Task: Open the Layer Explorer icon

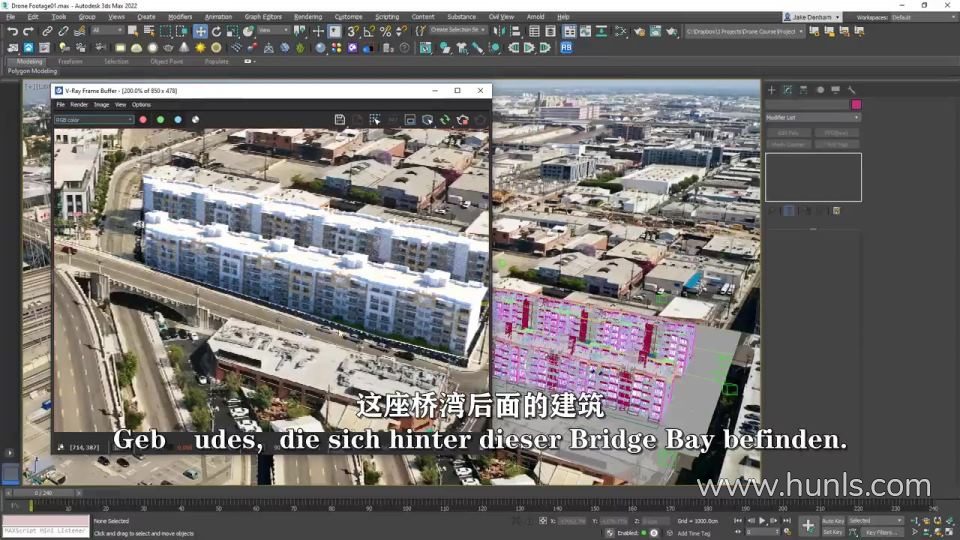Action: click(x=550, y=31)
